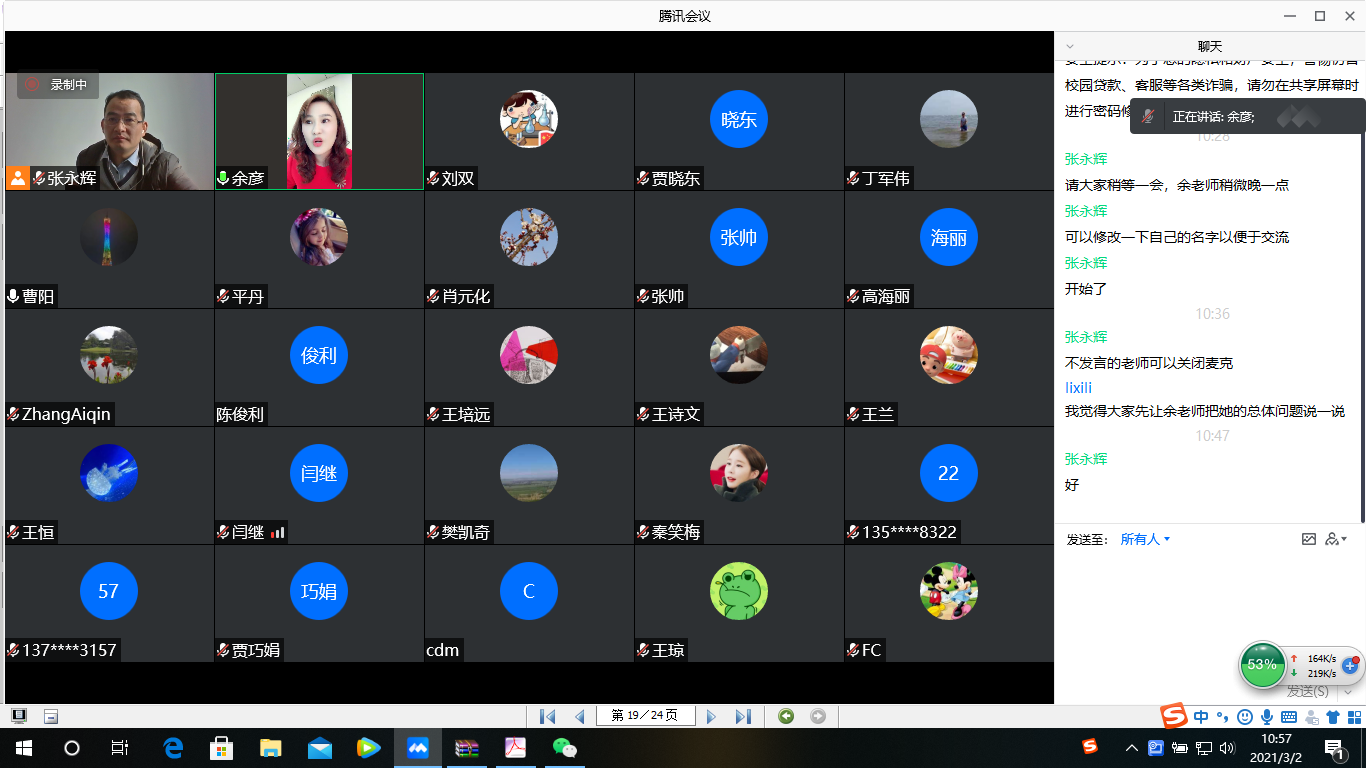Toggle Sogou voice input microphone
The width and height of the screenshot is (1366, 768).
tap(1267, 717)
